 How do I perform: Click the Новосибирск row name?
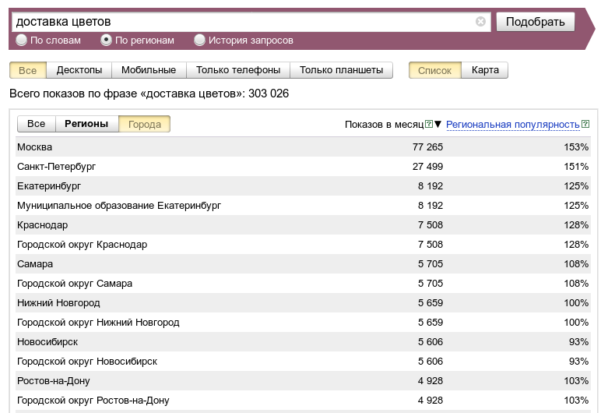pyautogui.click(x=47, y=342)
